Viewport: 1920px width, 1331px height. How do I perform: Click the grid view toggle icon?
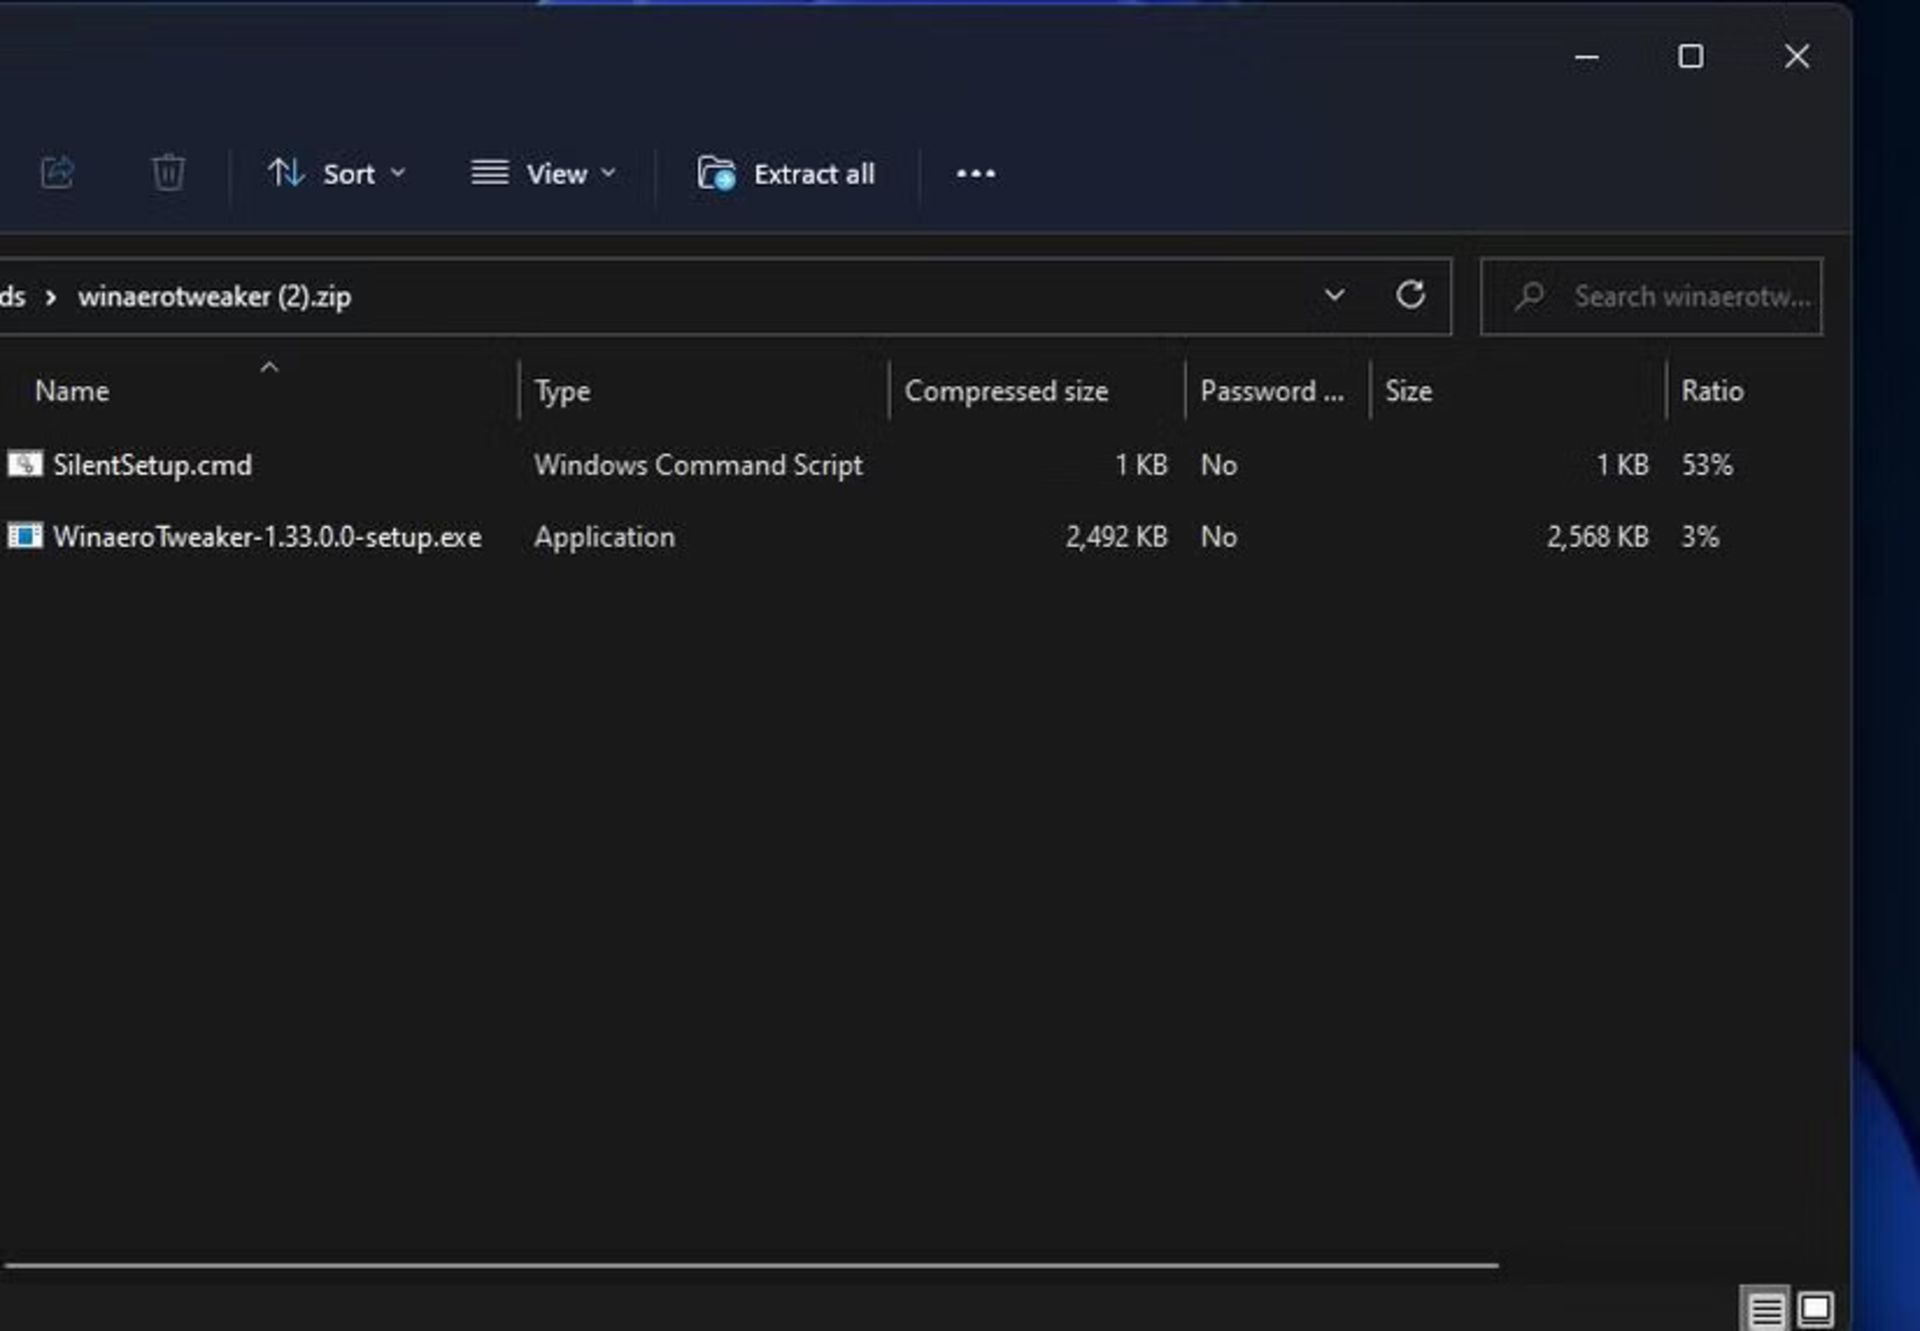[x=1815, y=1308]
